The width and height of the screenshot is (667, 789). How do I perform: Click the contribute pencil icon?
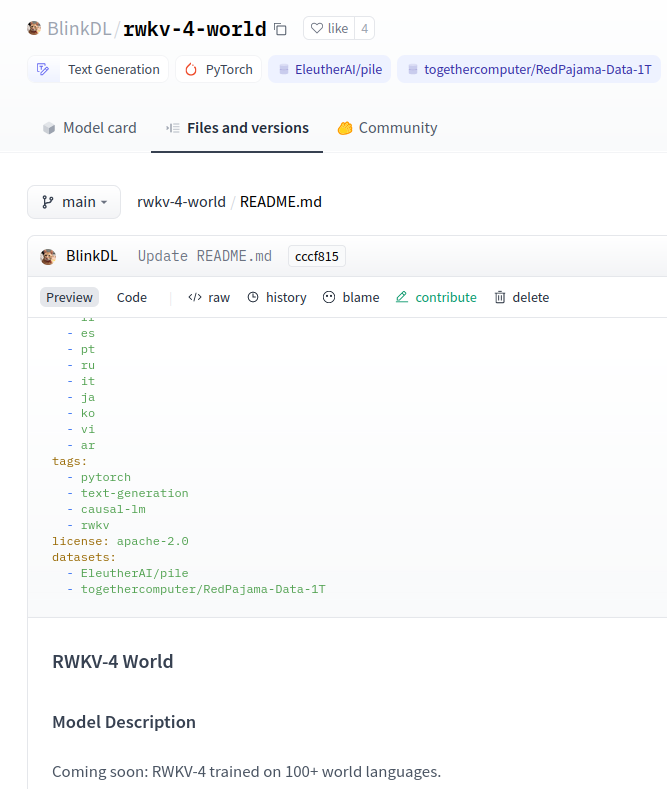(x=402, y=297)
